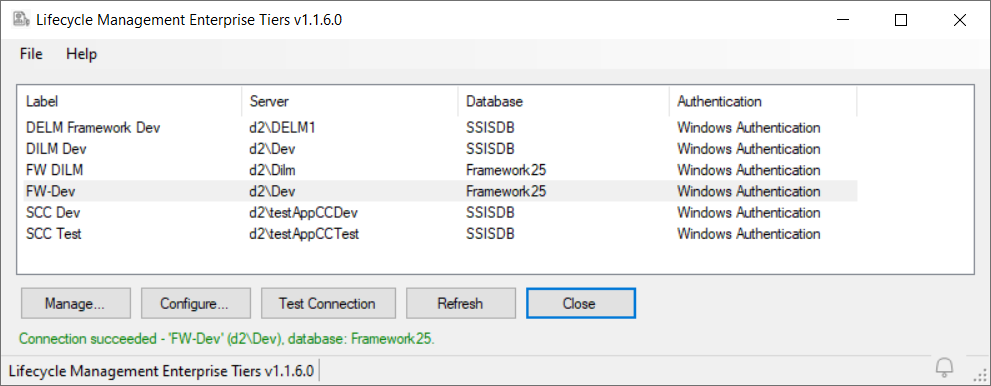Click server cell d2\DELM1

pos(282,128)
